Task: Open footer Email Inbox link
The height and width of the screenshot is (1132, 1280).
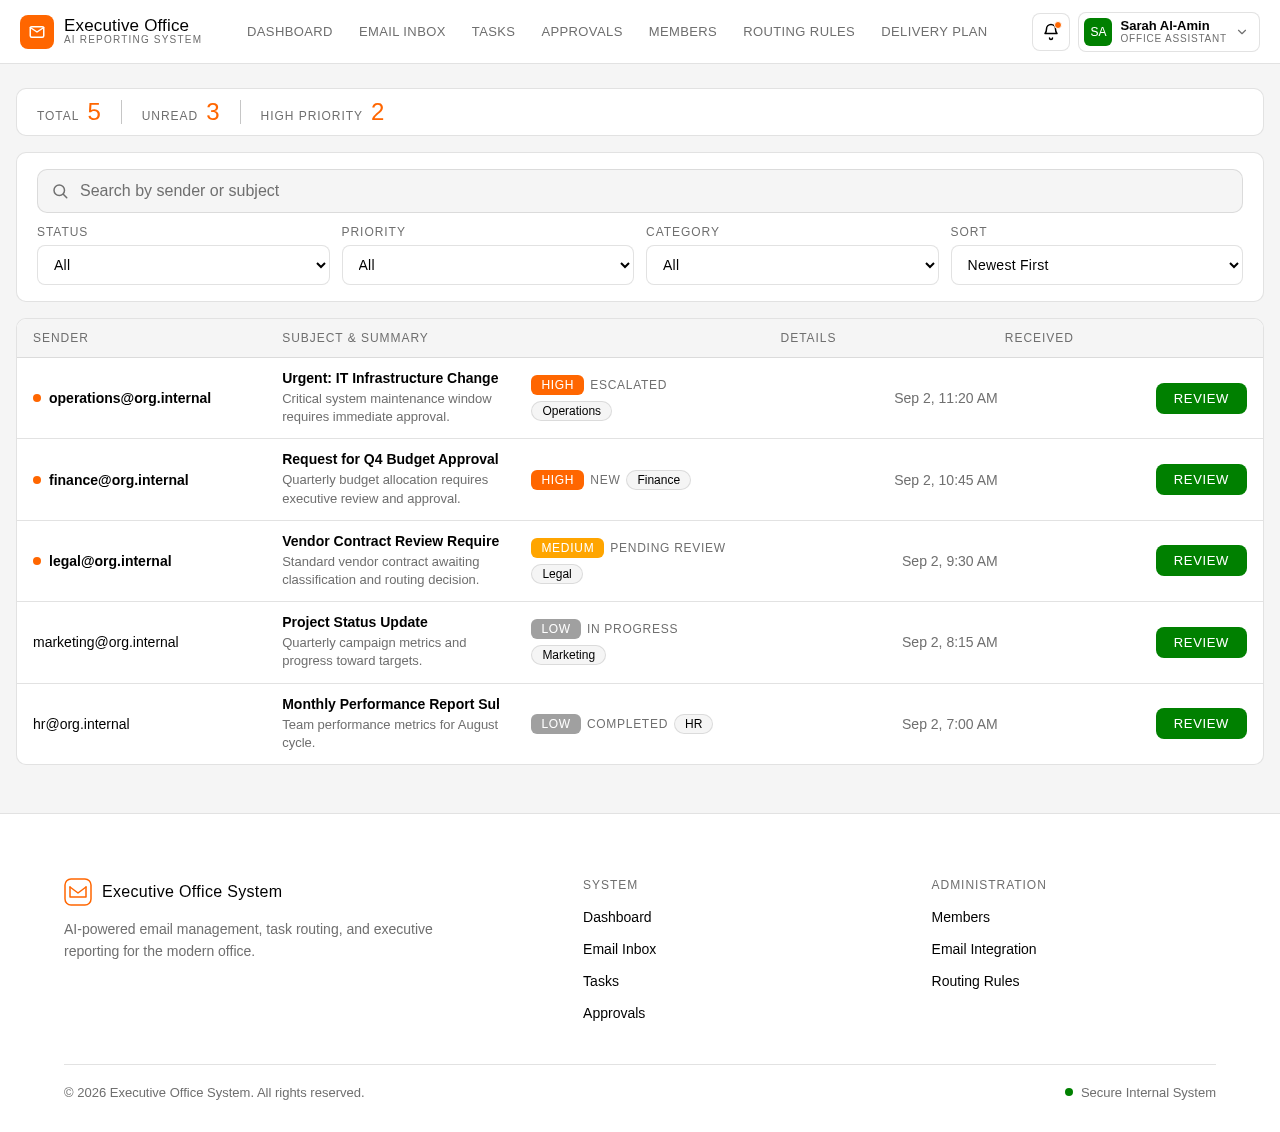Action: point(619,949)
